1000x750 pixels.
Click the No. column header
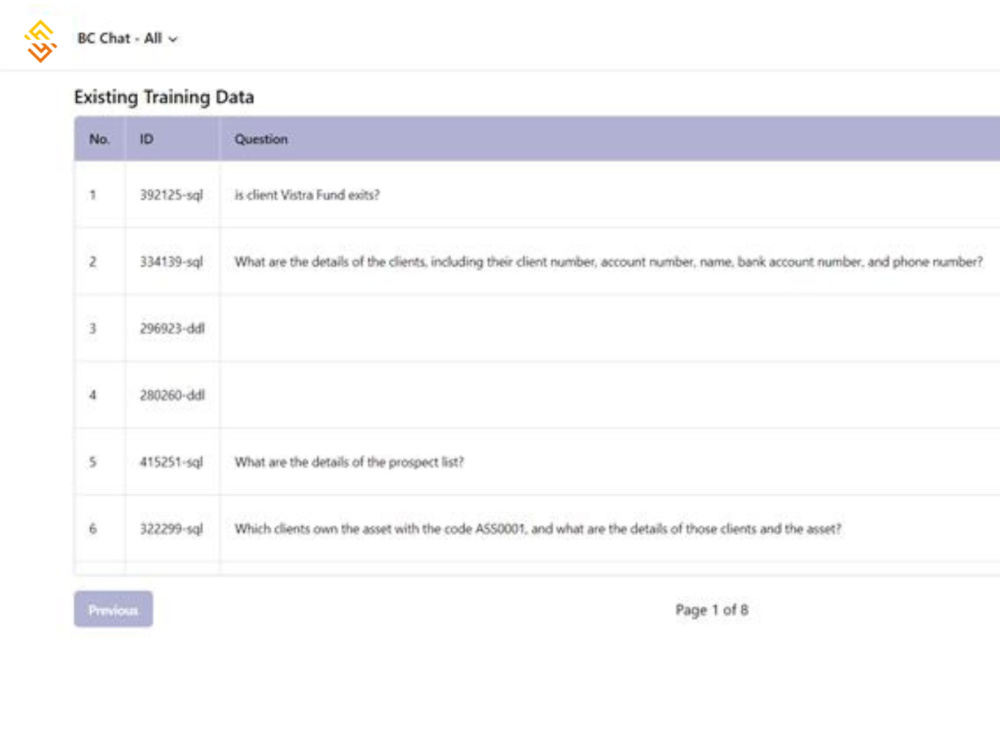(99, 139)
